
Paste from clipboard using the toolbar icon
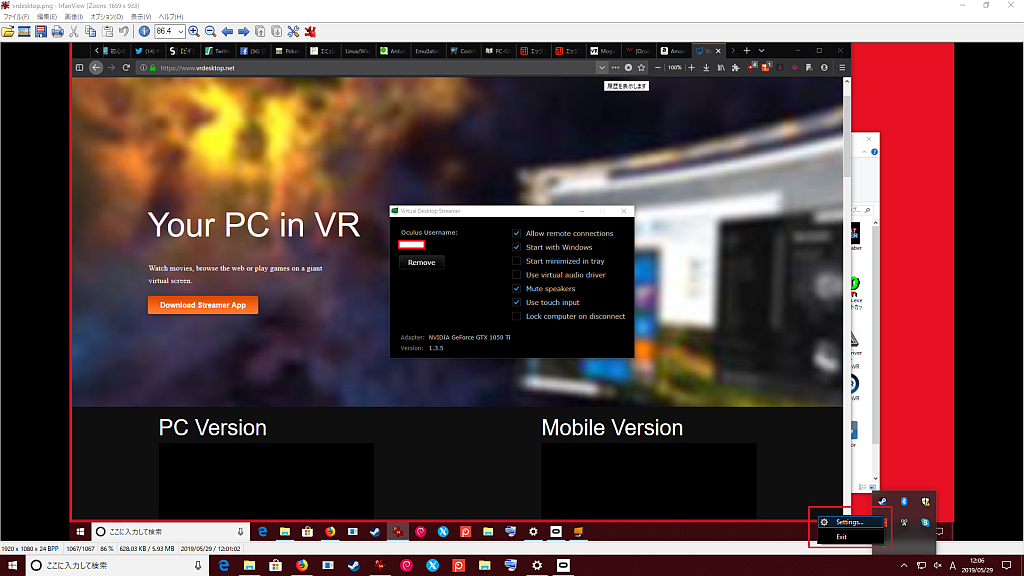[x=108, y=31]
